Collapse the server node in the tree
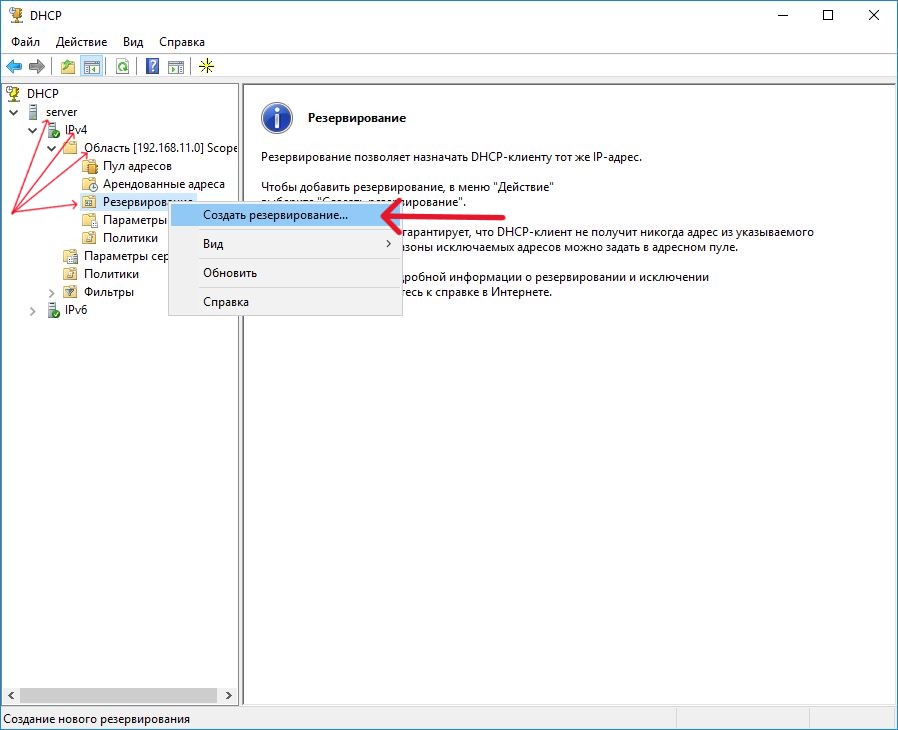 14,112
